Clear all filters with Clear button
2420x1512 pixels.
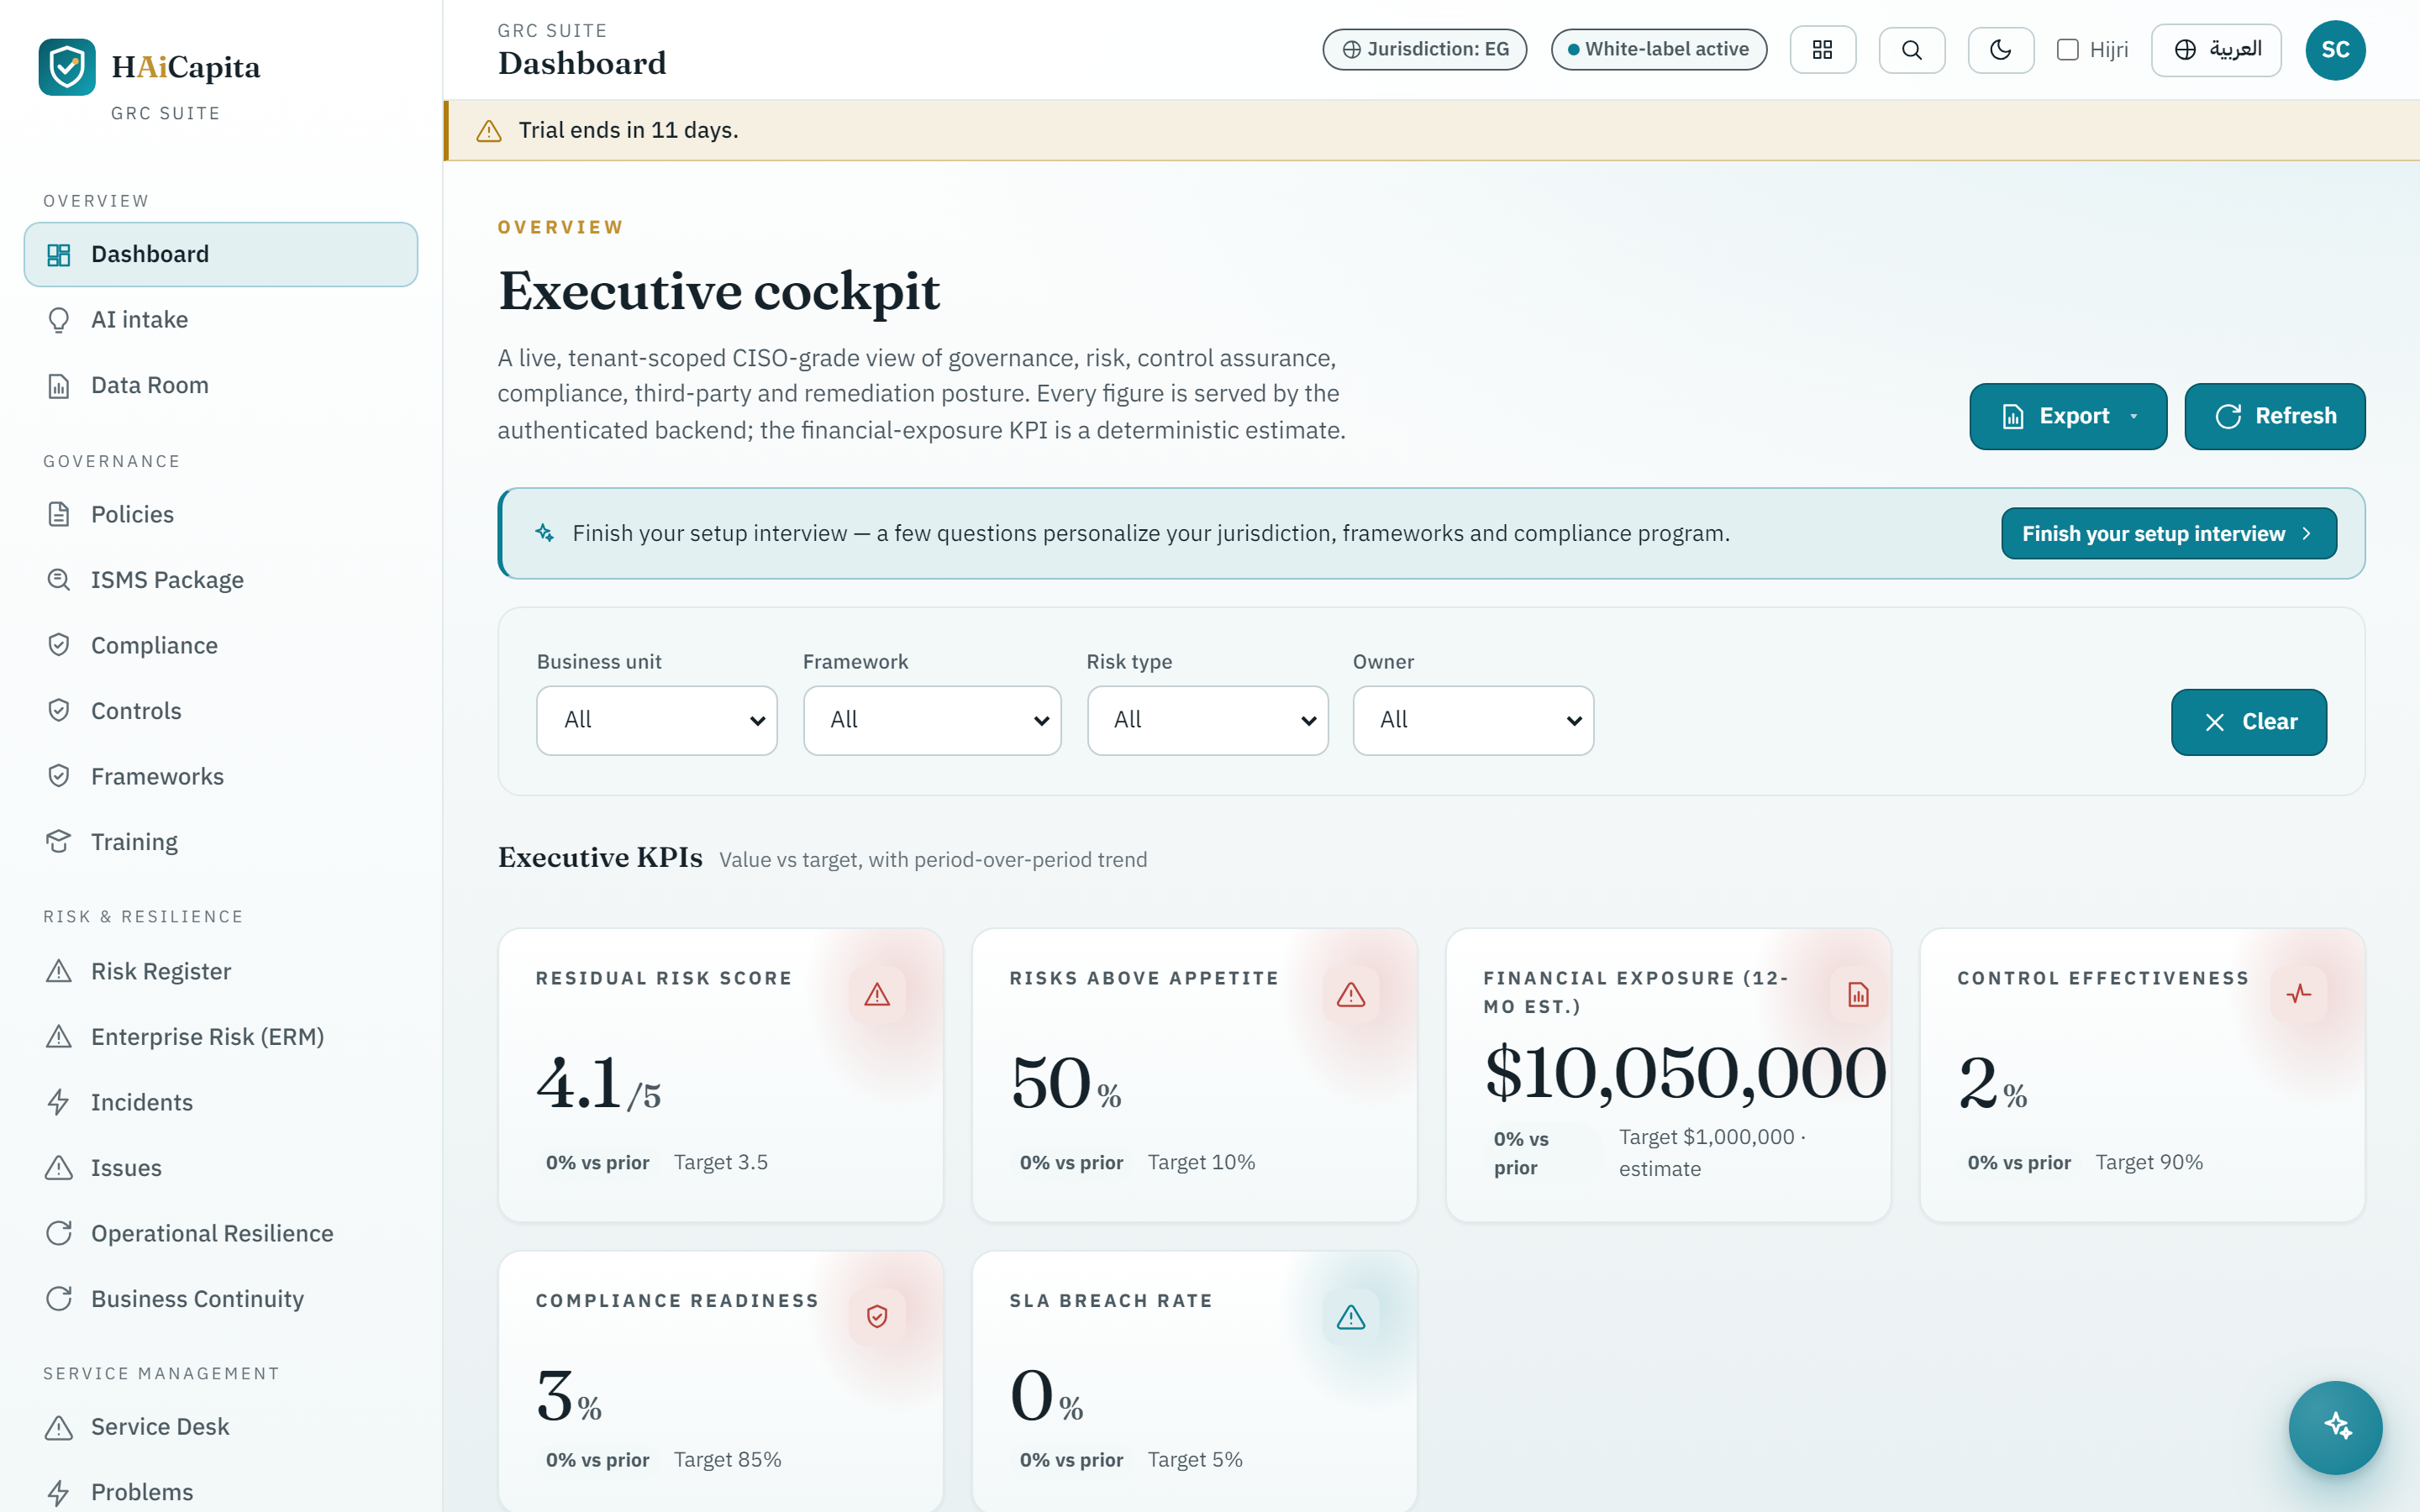tap(2248, 722)
